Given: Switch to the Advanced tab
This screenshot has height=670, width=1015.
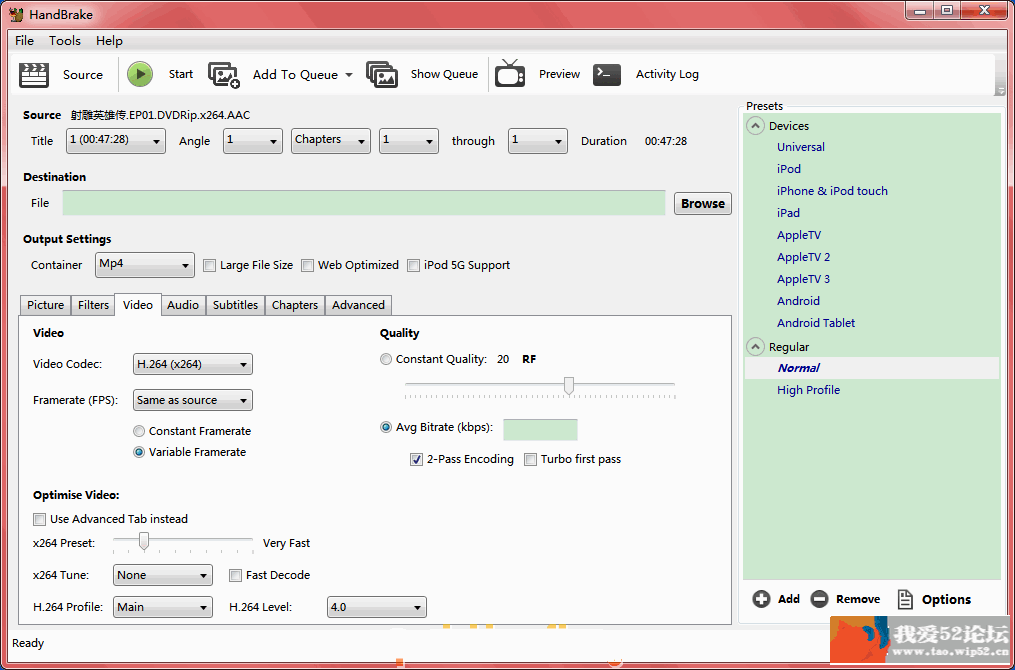Looking at the screenshot, I should tap(358, 305).
